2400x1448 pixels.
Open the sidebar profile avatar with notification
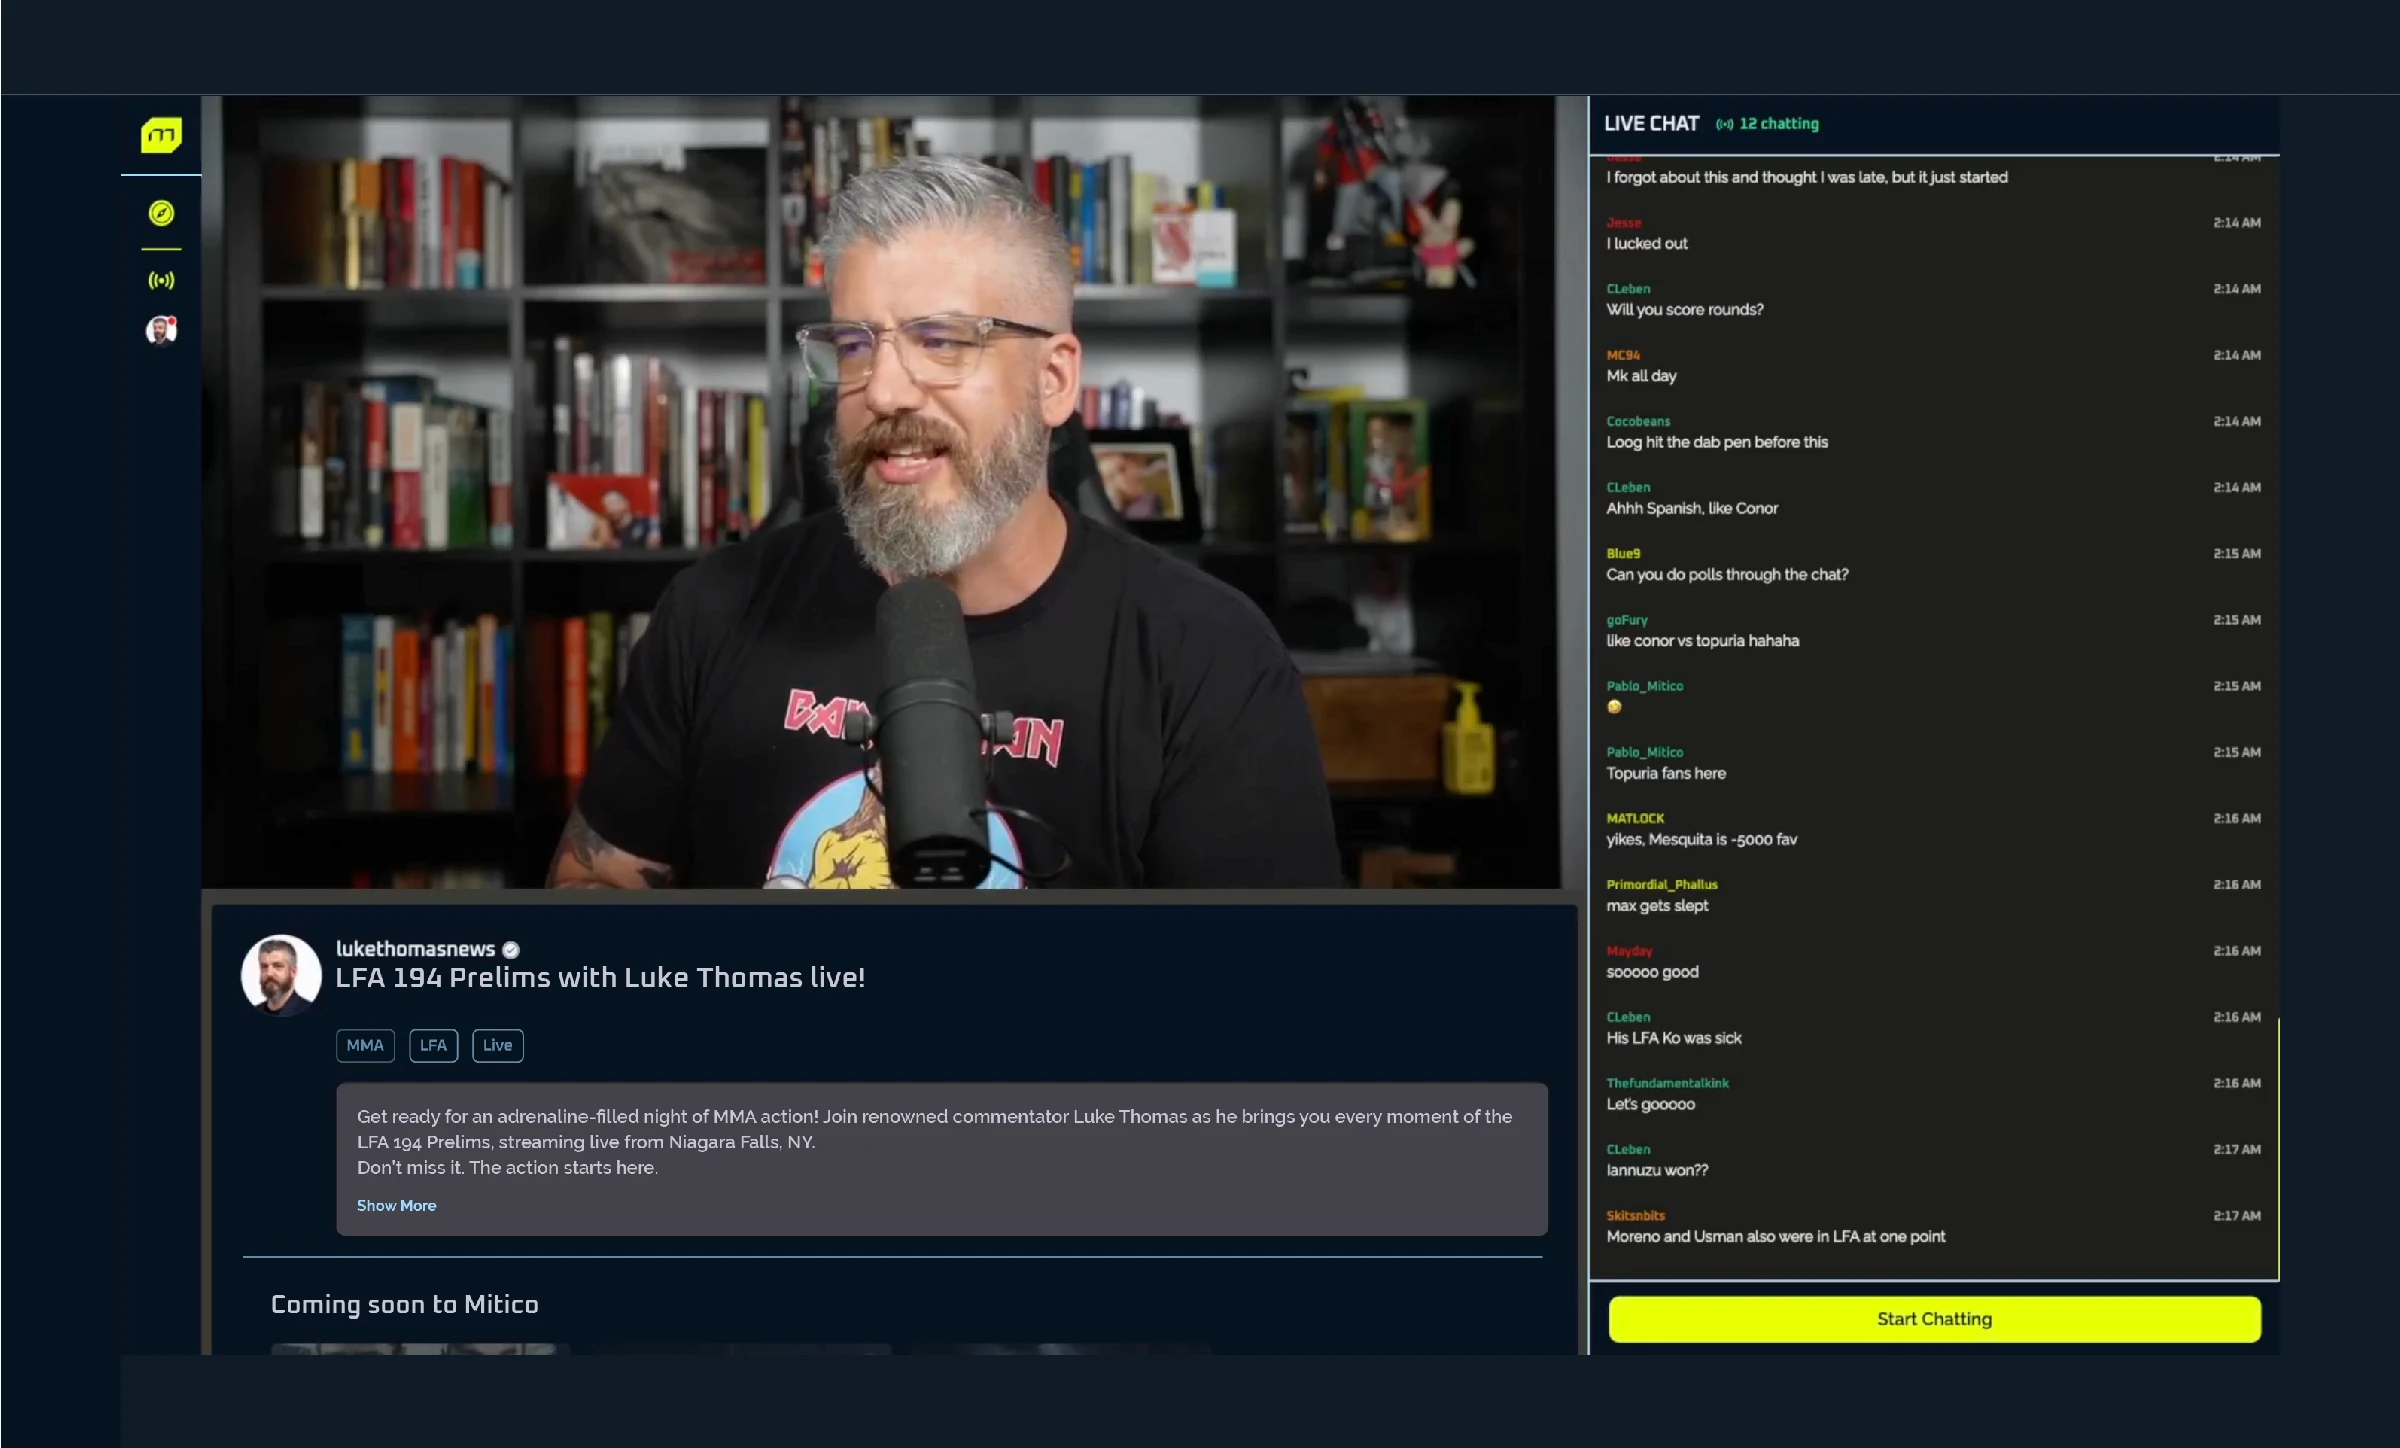(161, 330)
